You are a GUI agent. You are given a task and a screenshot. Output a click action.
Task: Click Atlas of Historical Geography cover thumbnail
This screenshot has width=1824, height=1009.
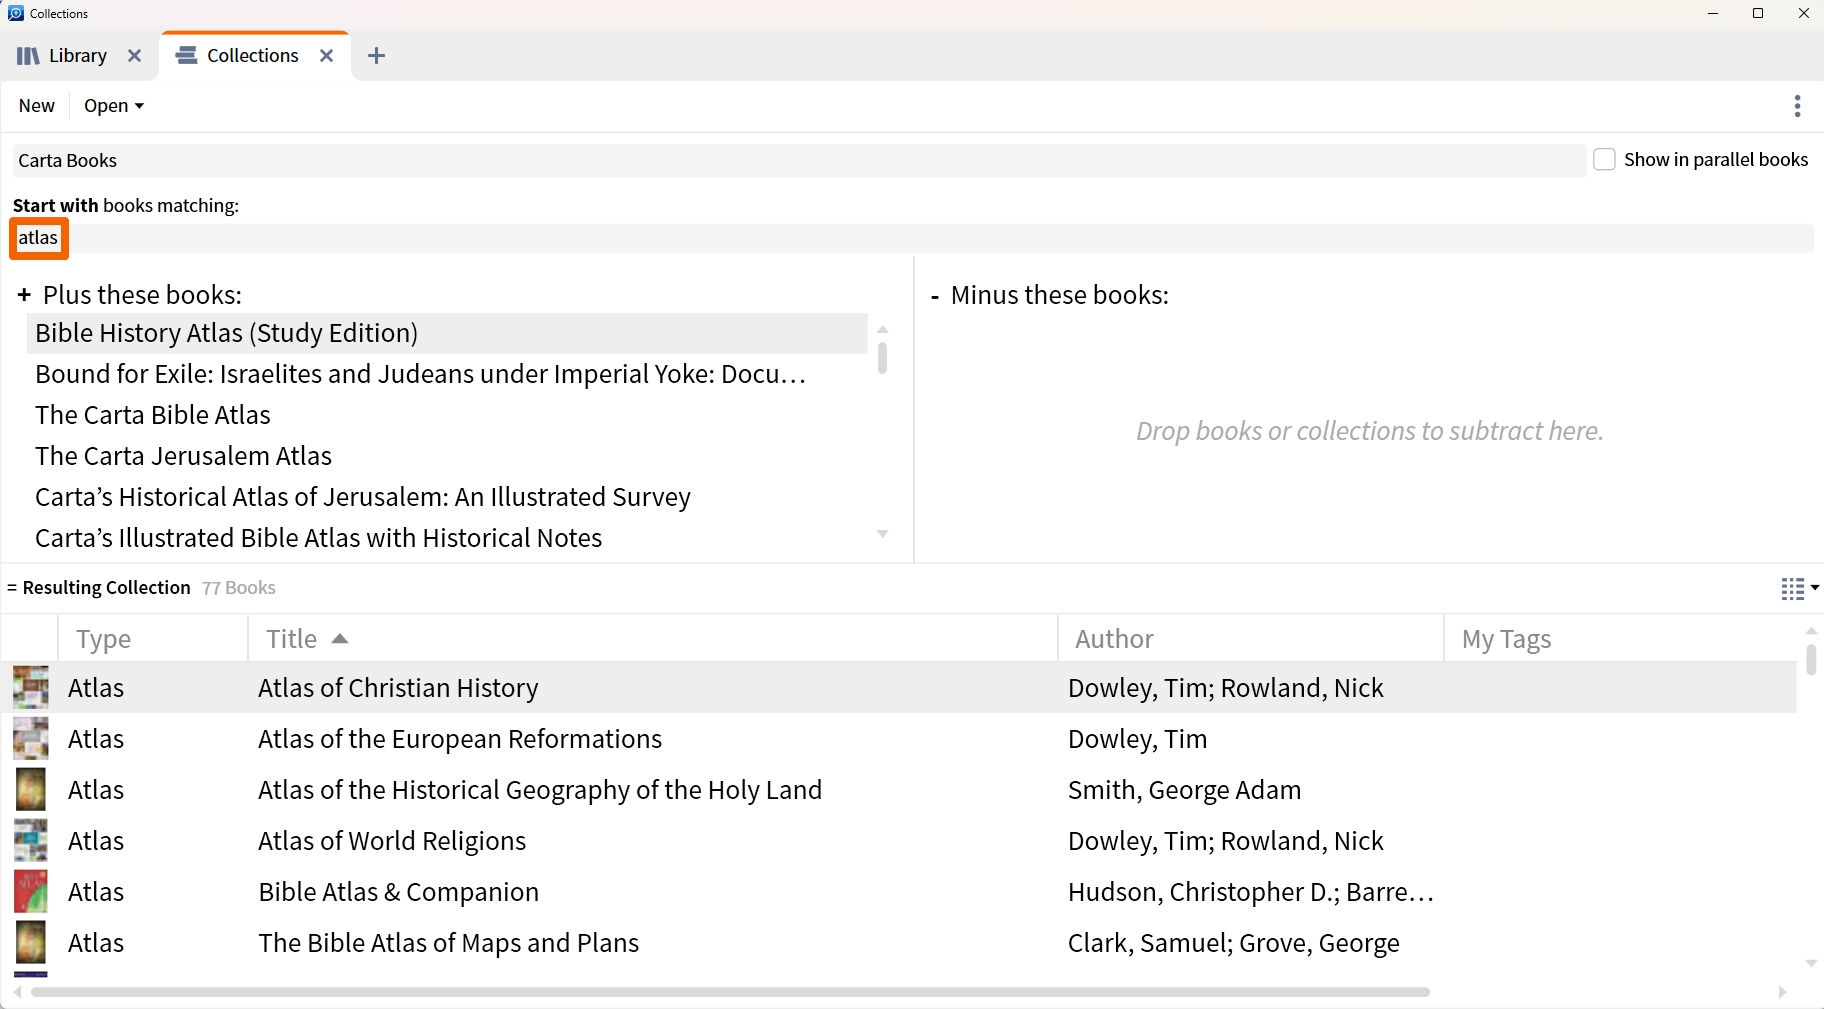pyautogui.click(x=31, y=790)
